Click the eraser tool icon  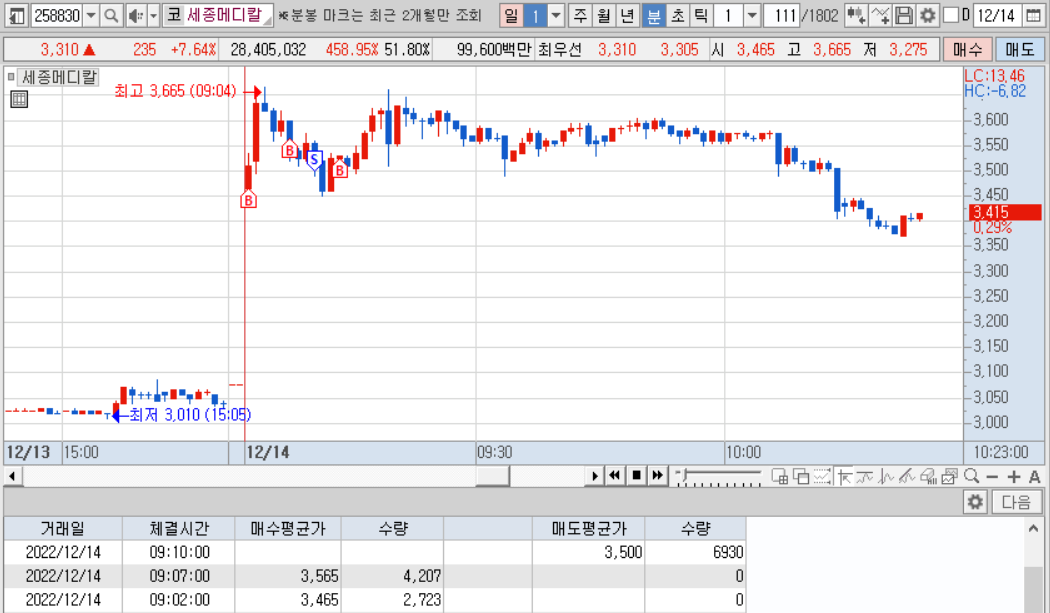[928, 476]
